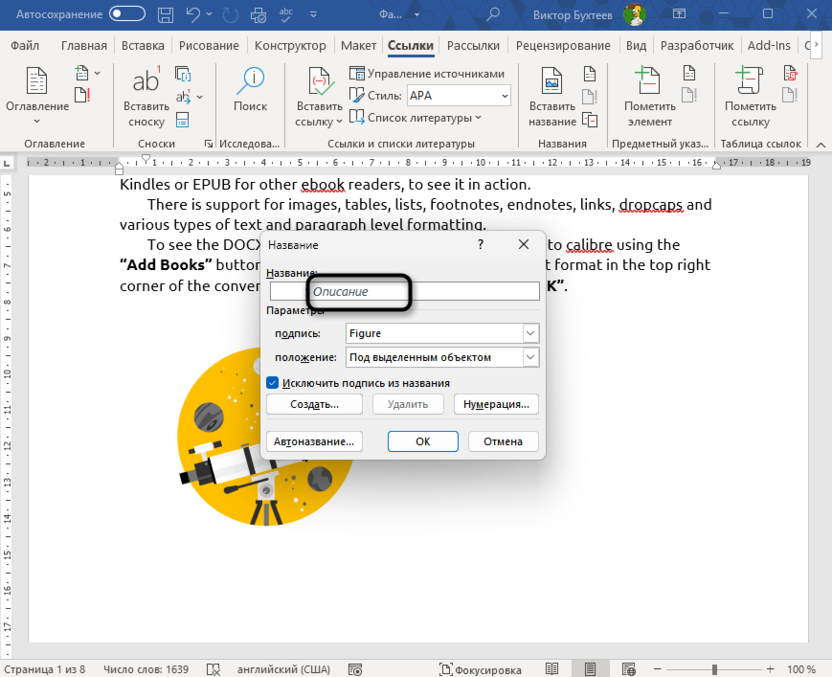
Task: Click the Автоназвание button
Action: [314, 441]
